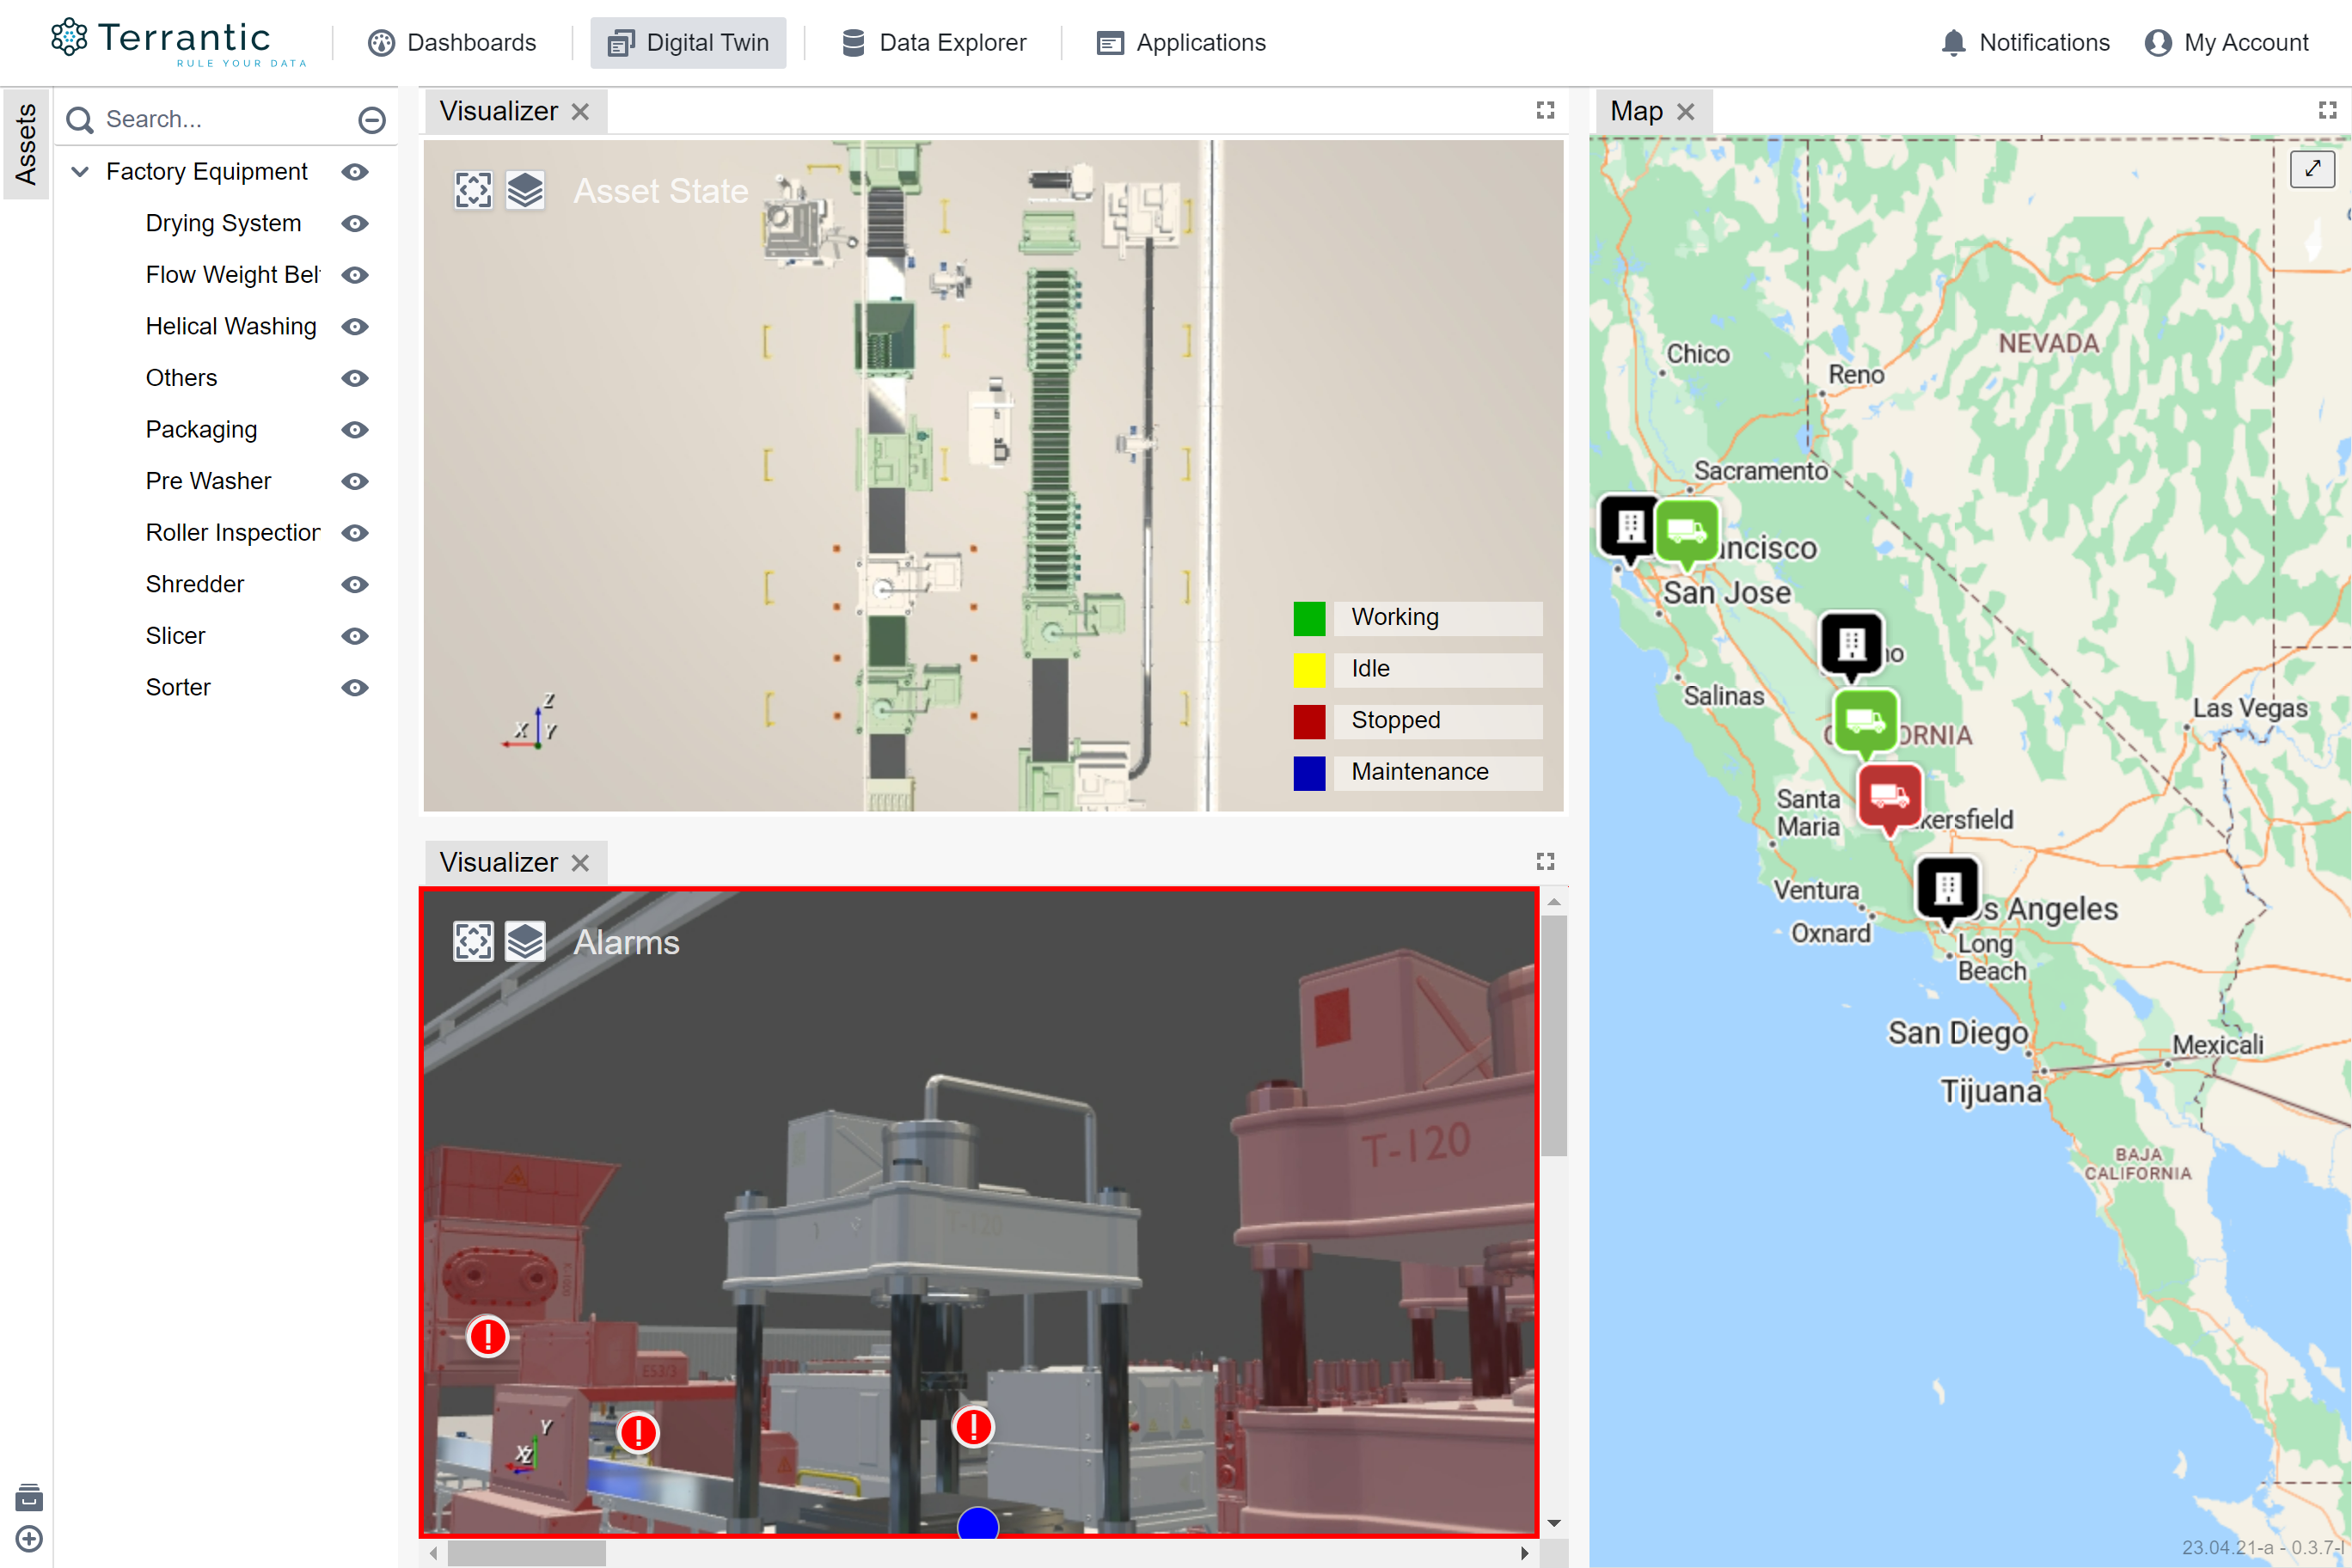The image size is (2352, 1568).
Task: Fit view in Asset State visualizer
Action: 473,190
